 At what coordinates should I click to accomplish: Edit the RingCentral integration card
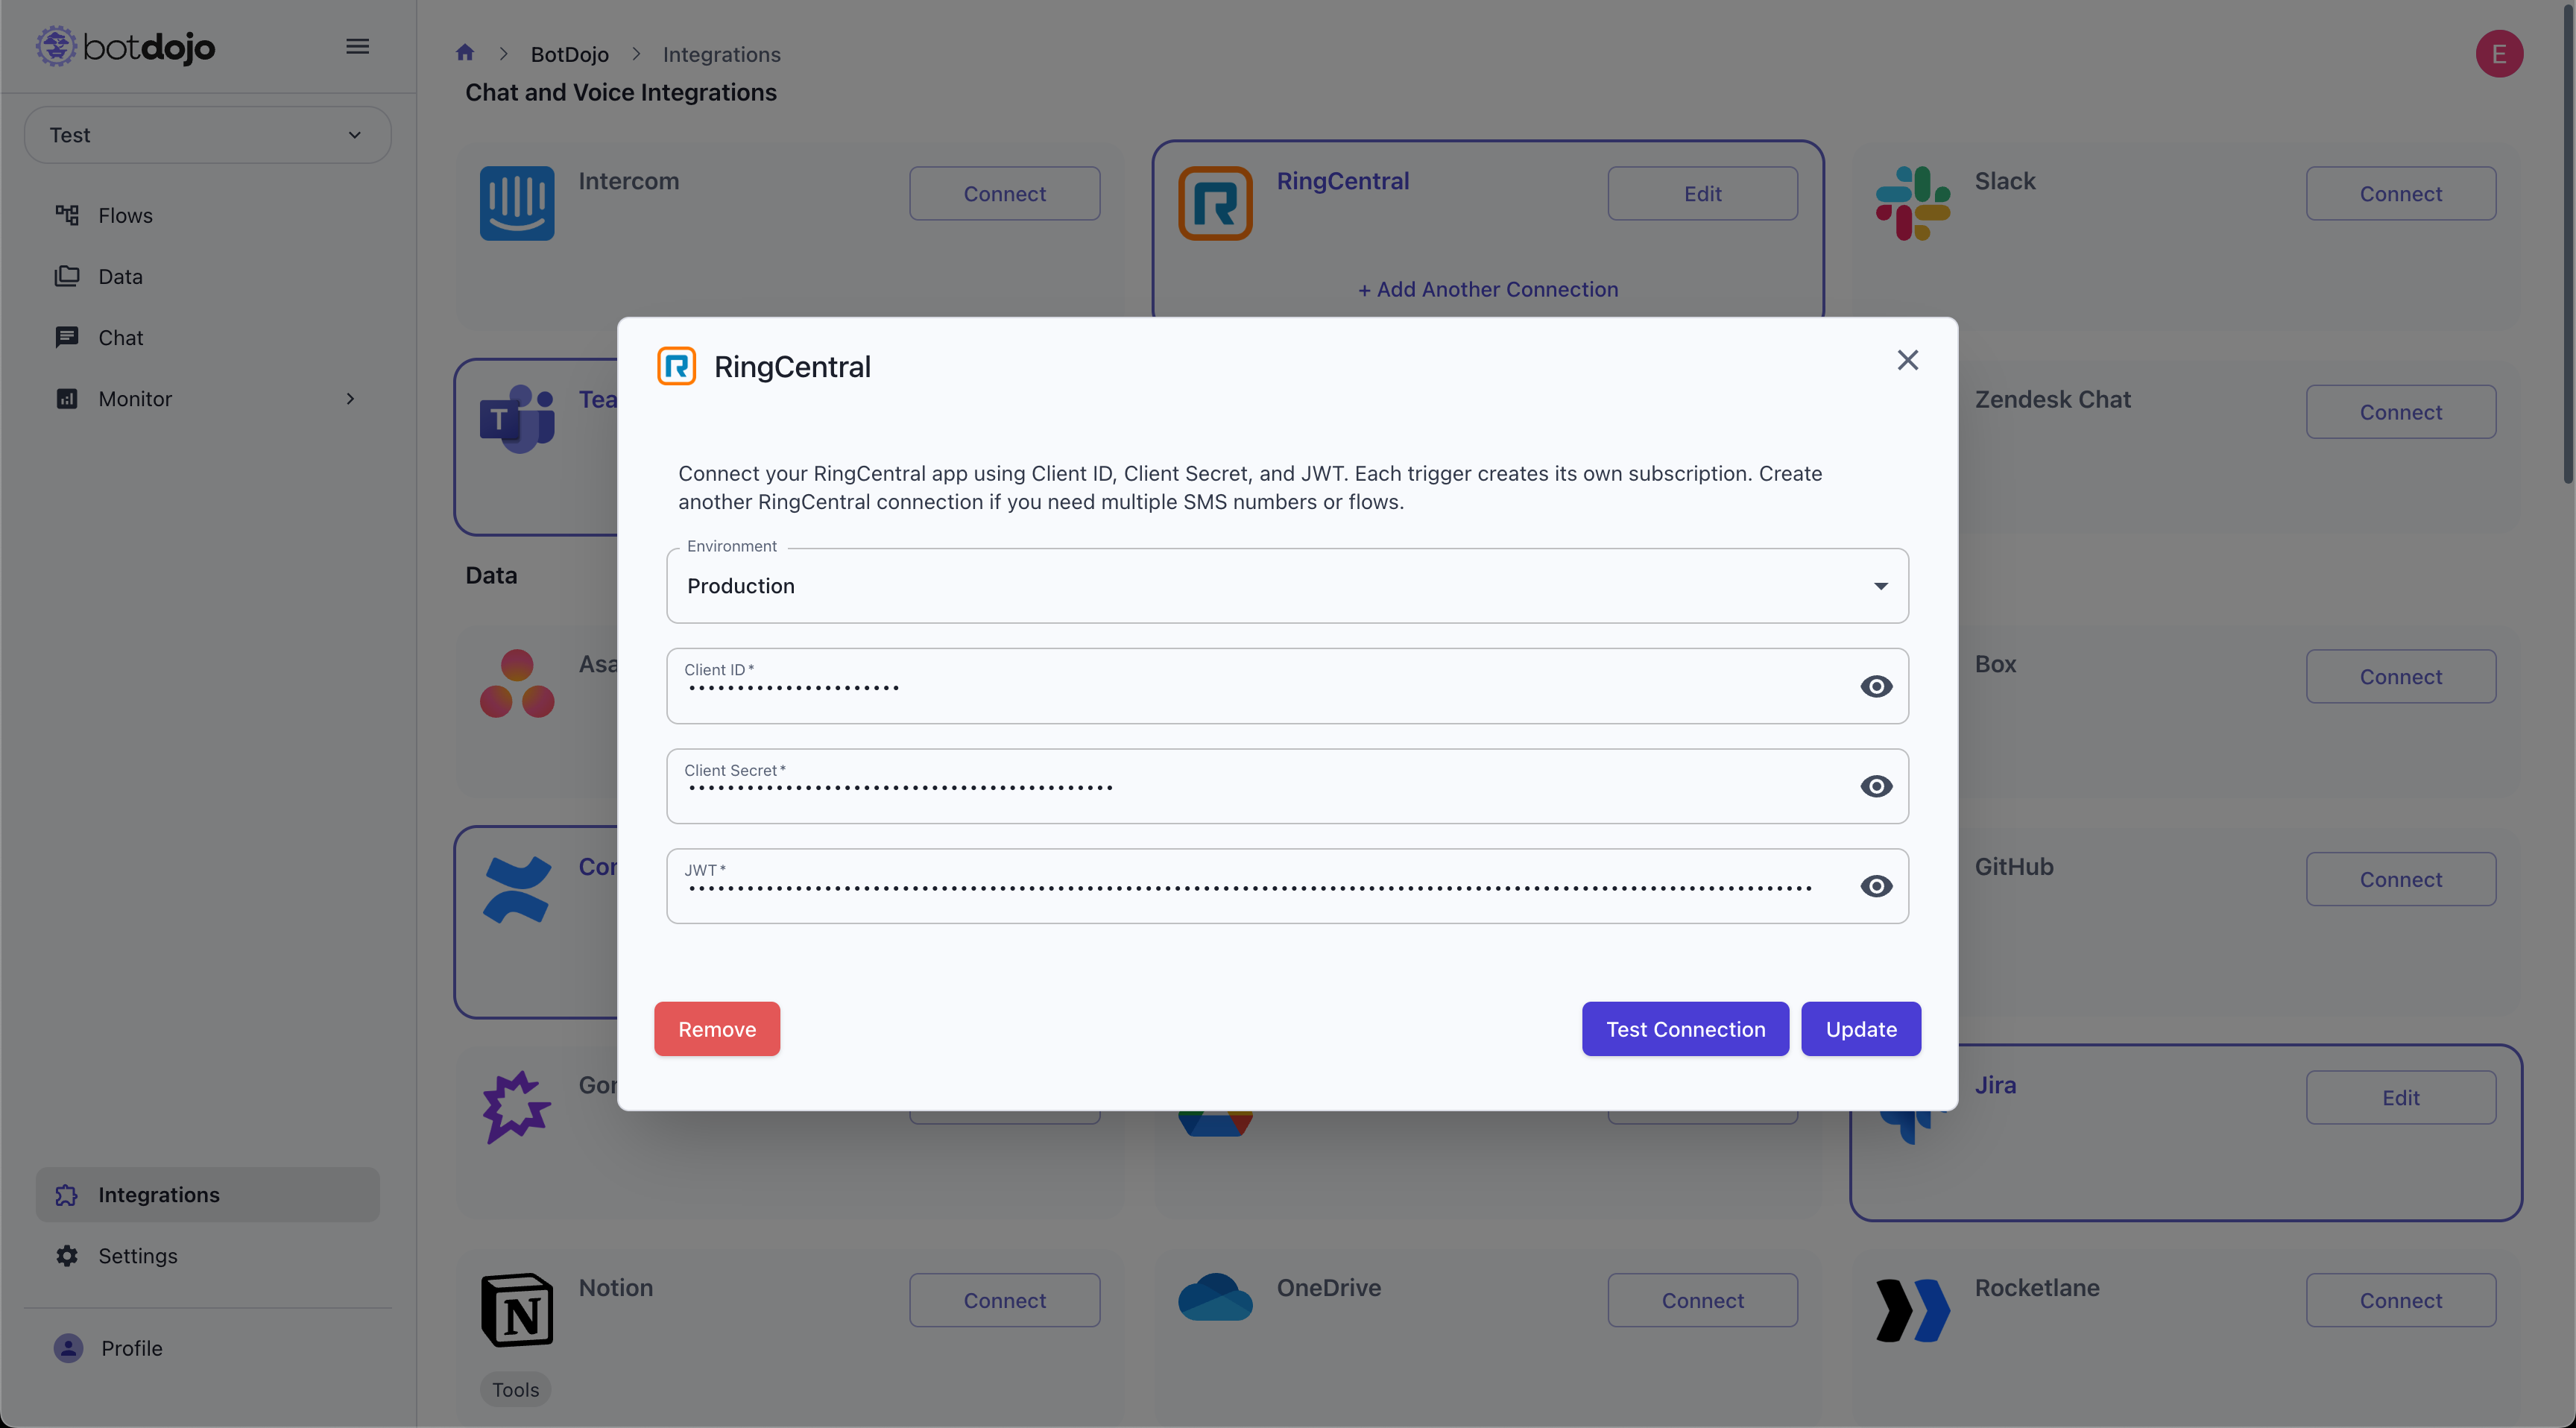click(1702, 194)
